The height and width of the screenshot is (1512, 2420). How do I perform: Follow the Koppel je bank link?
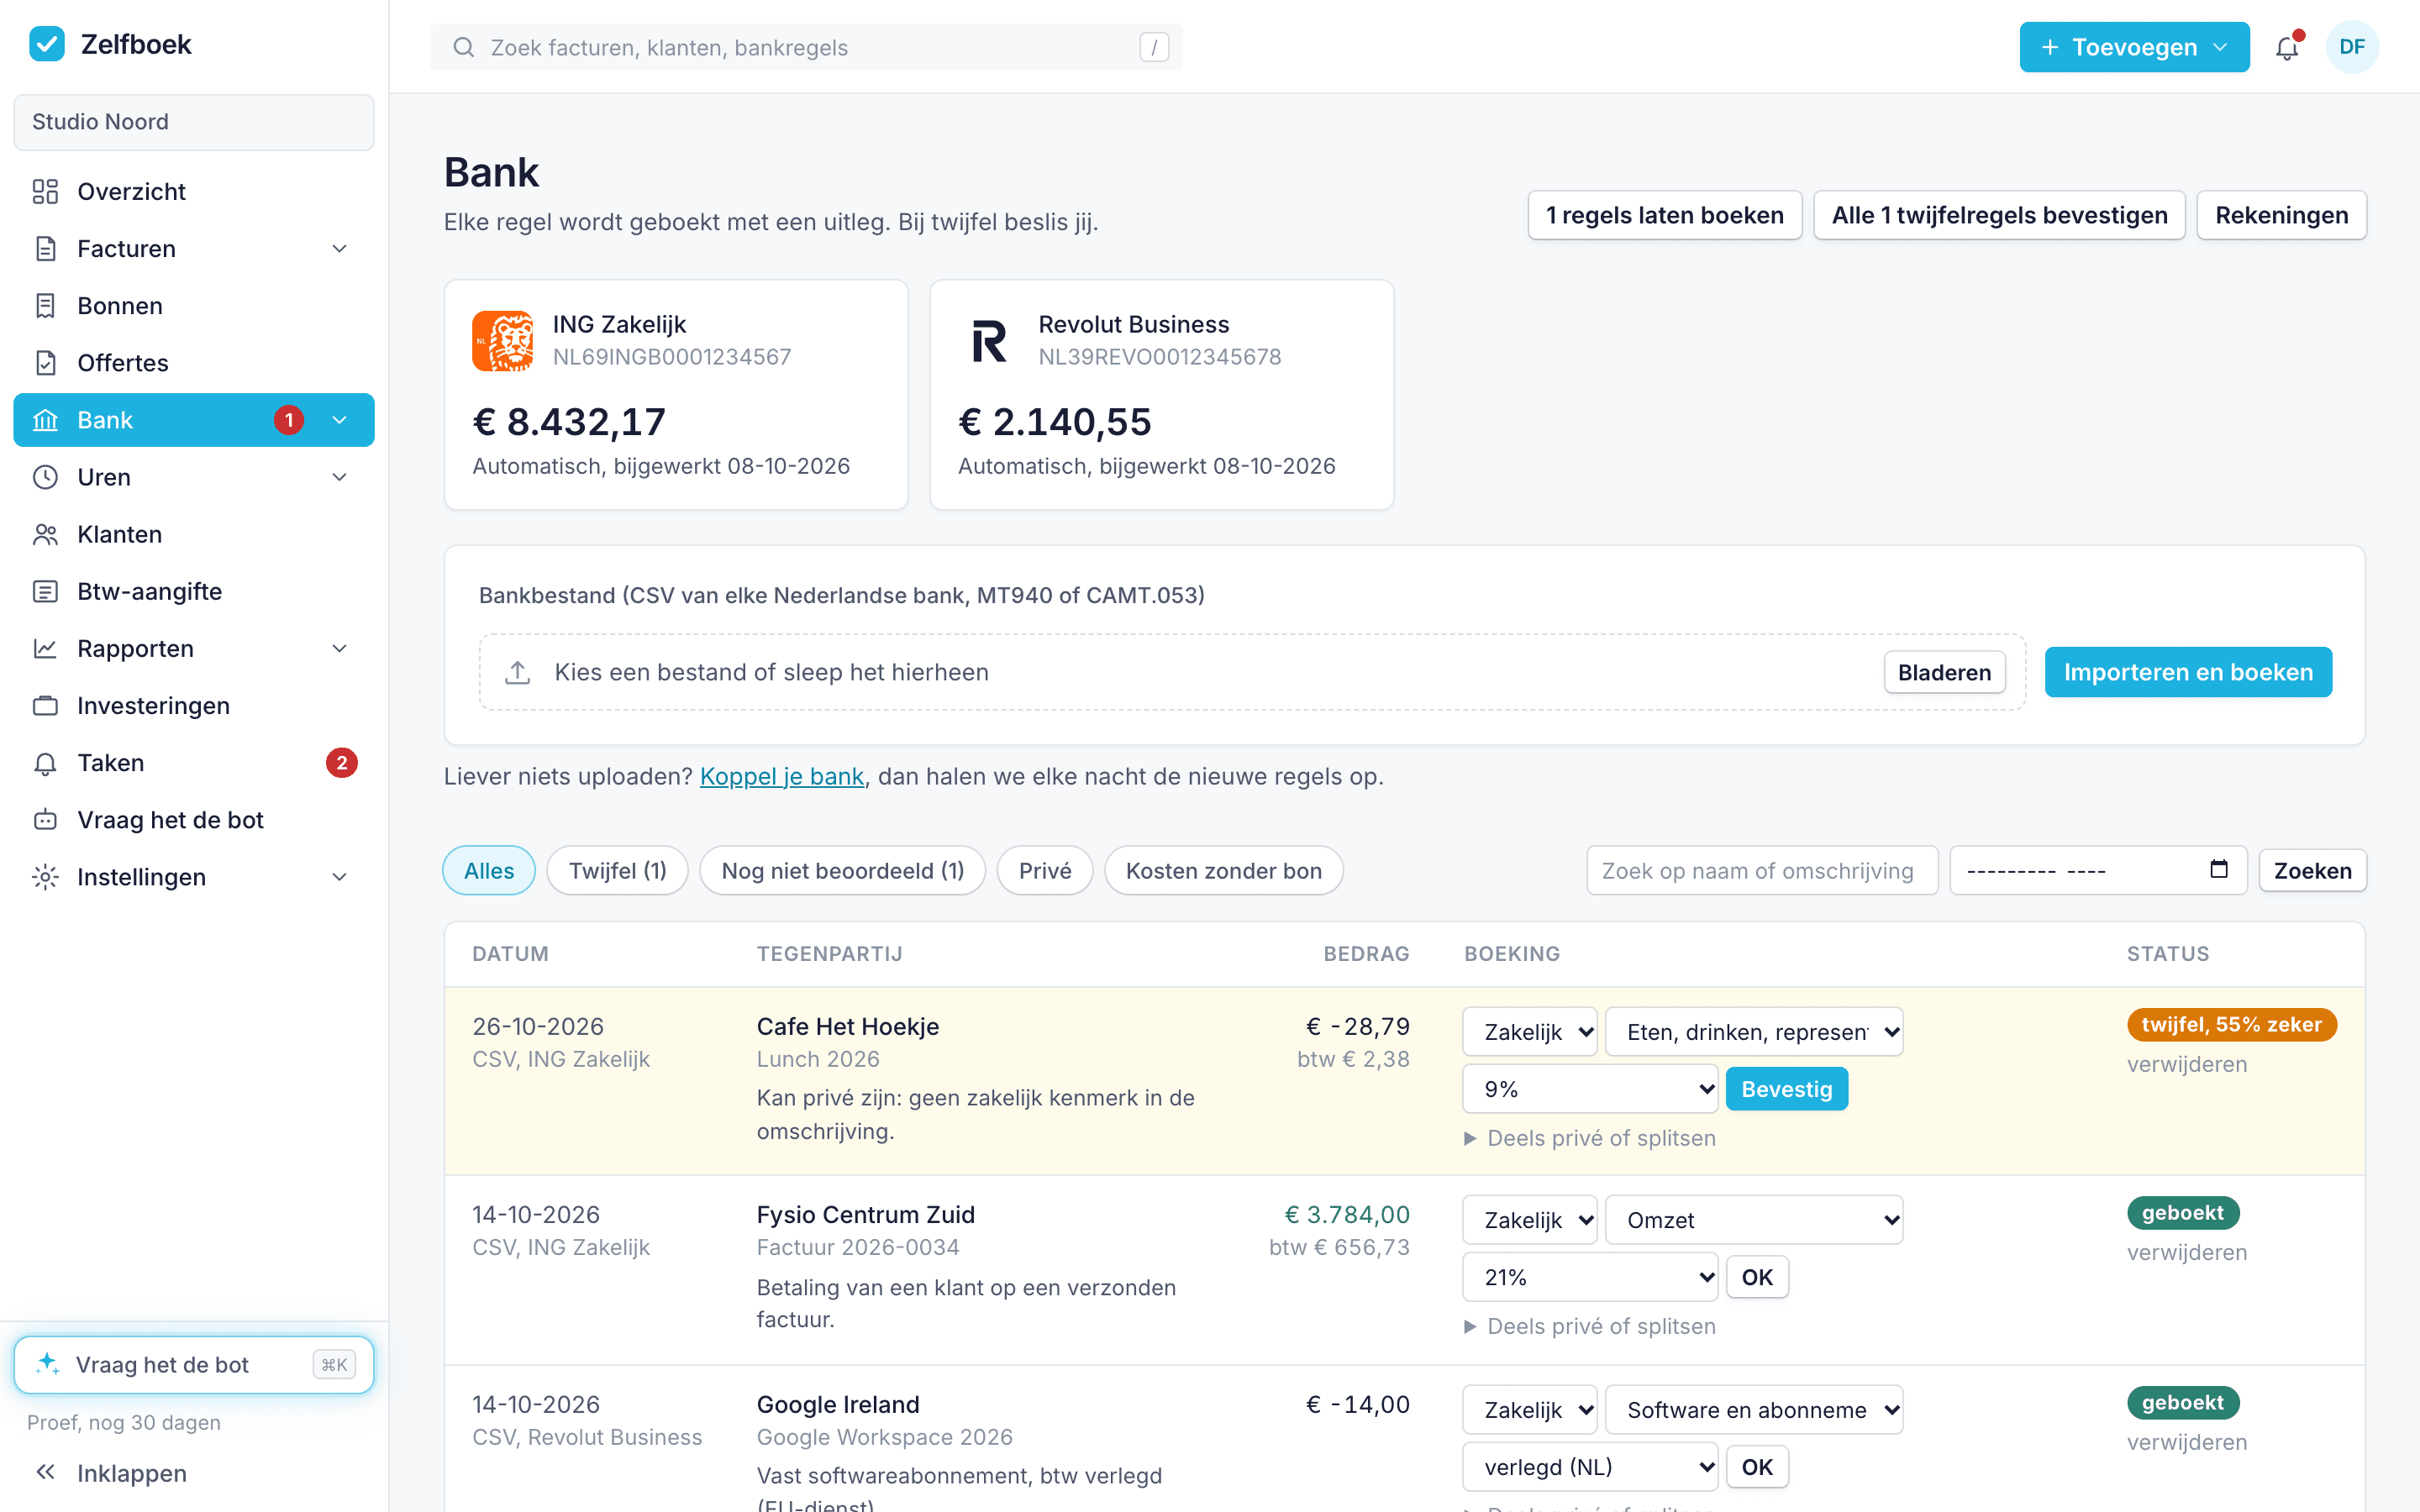[x=782, y=776]
